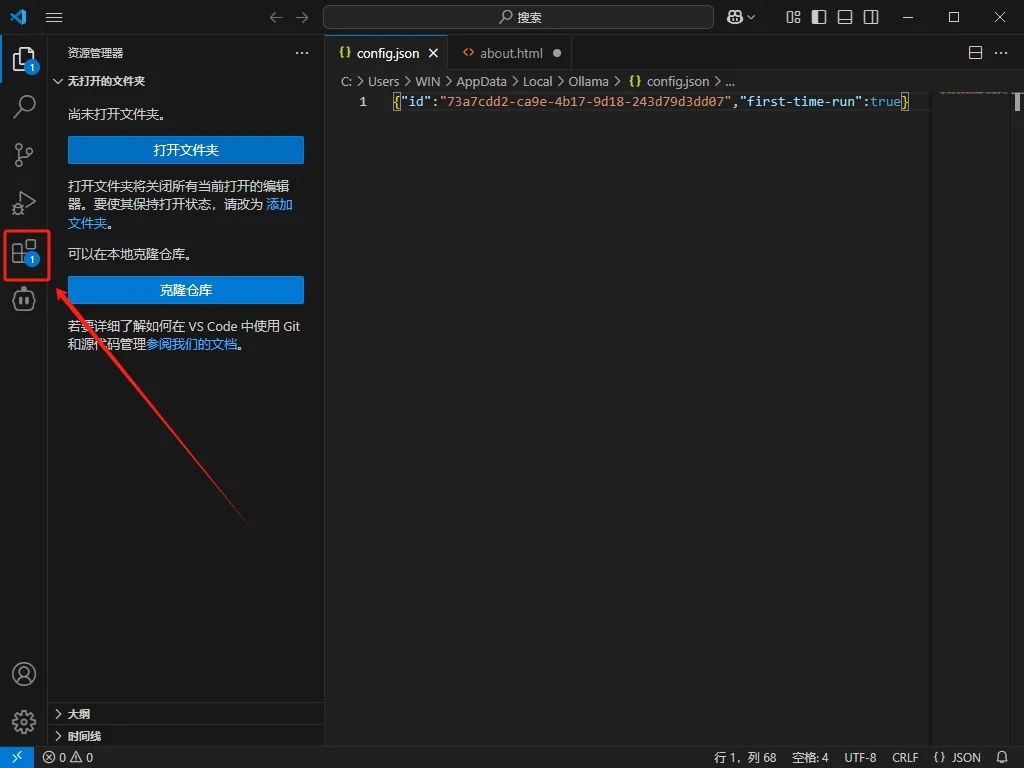This screenshot has width=1024, height=768.
Task: Open the Run and Debug view icon
Action: click(24, 203)
